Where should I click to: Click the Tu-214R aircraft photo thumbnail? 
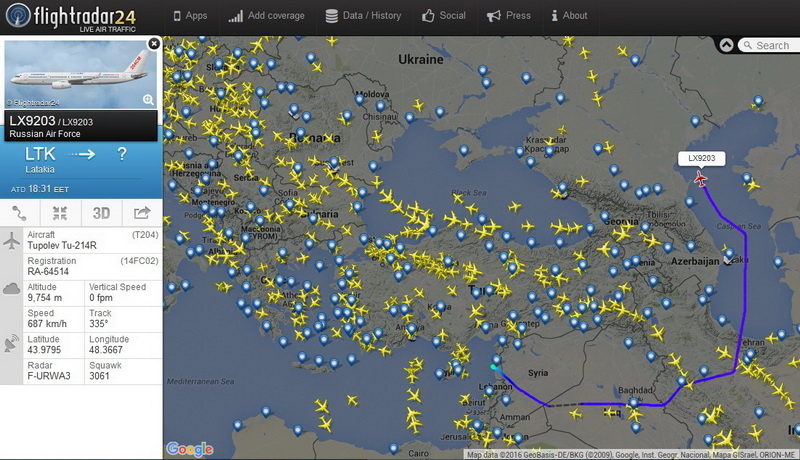[81, 74]
